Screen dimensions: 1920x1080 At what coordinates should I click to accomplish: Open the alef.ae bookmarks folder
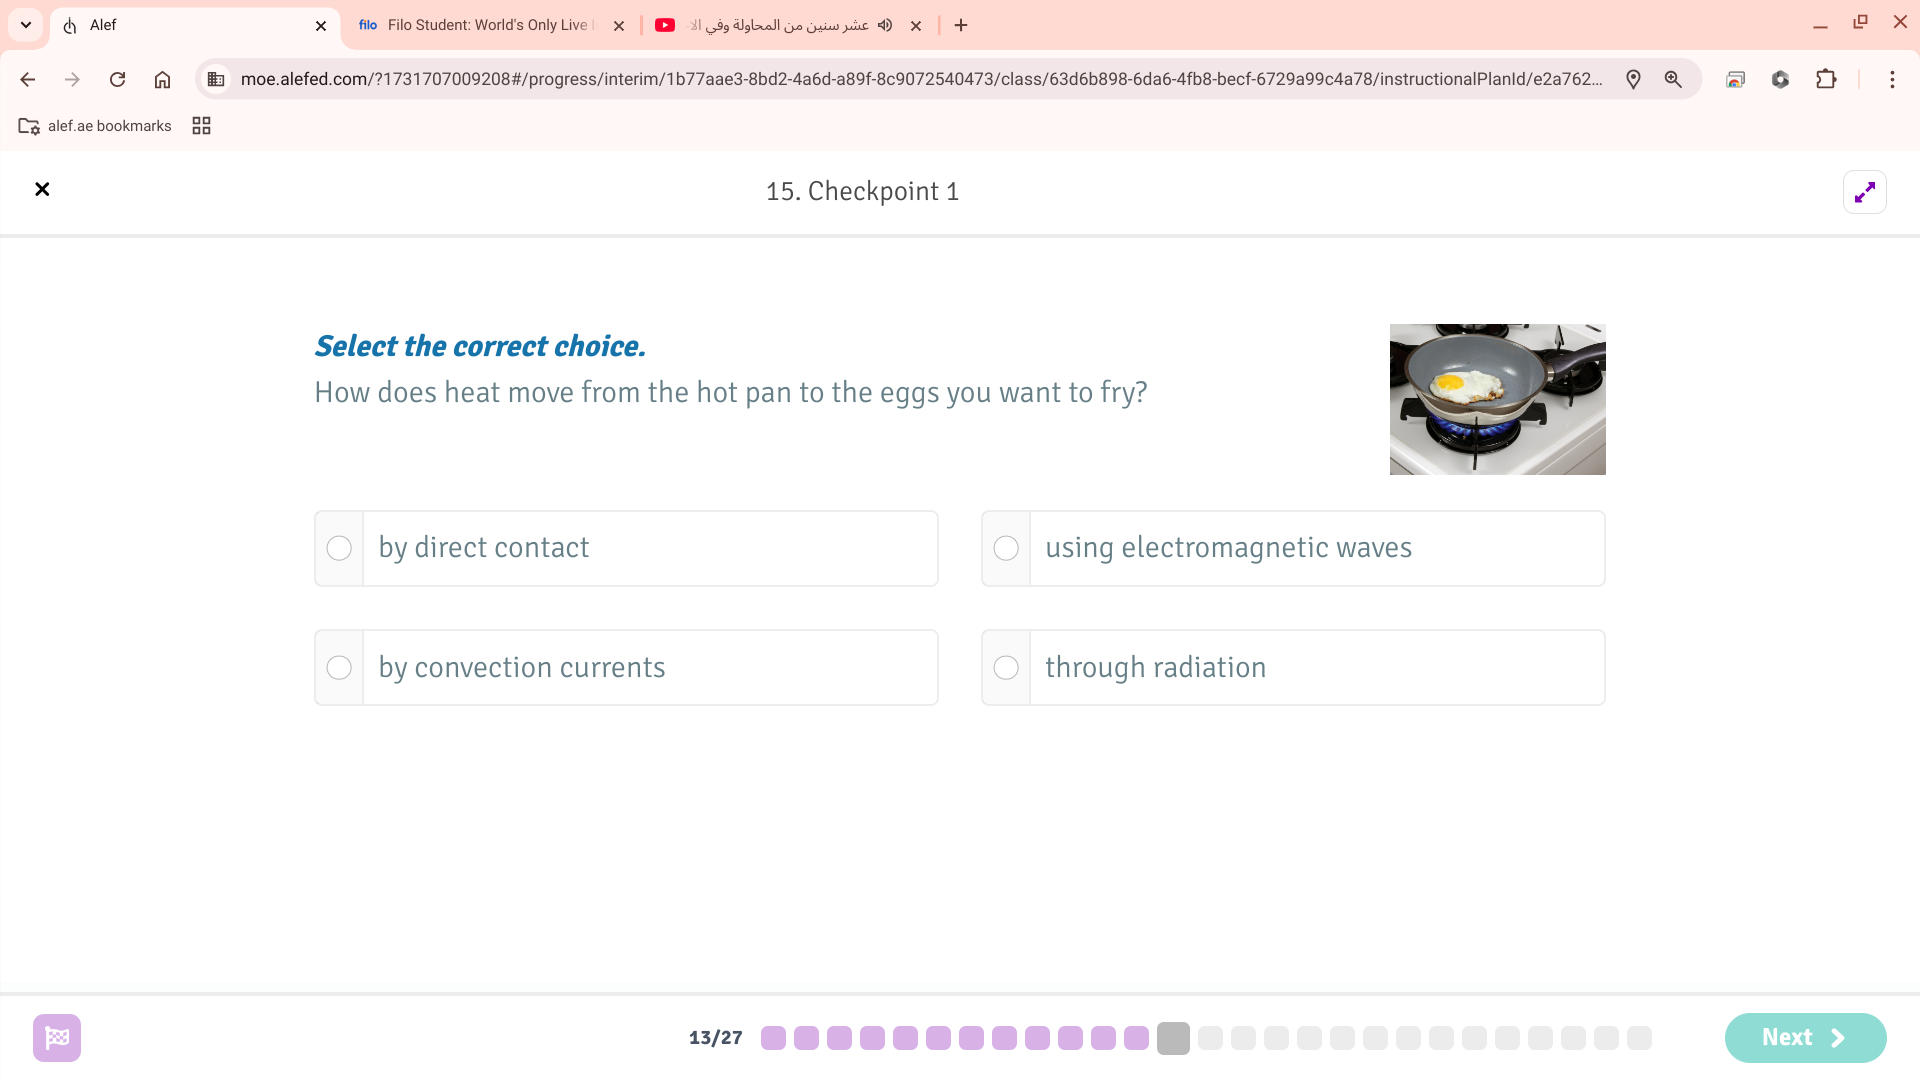(x=95, y=126)
